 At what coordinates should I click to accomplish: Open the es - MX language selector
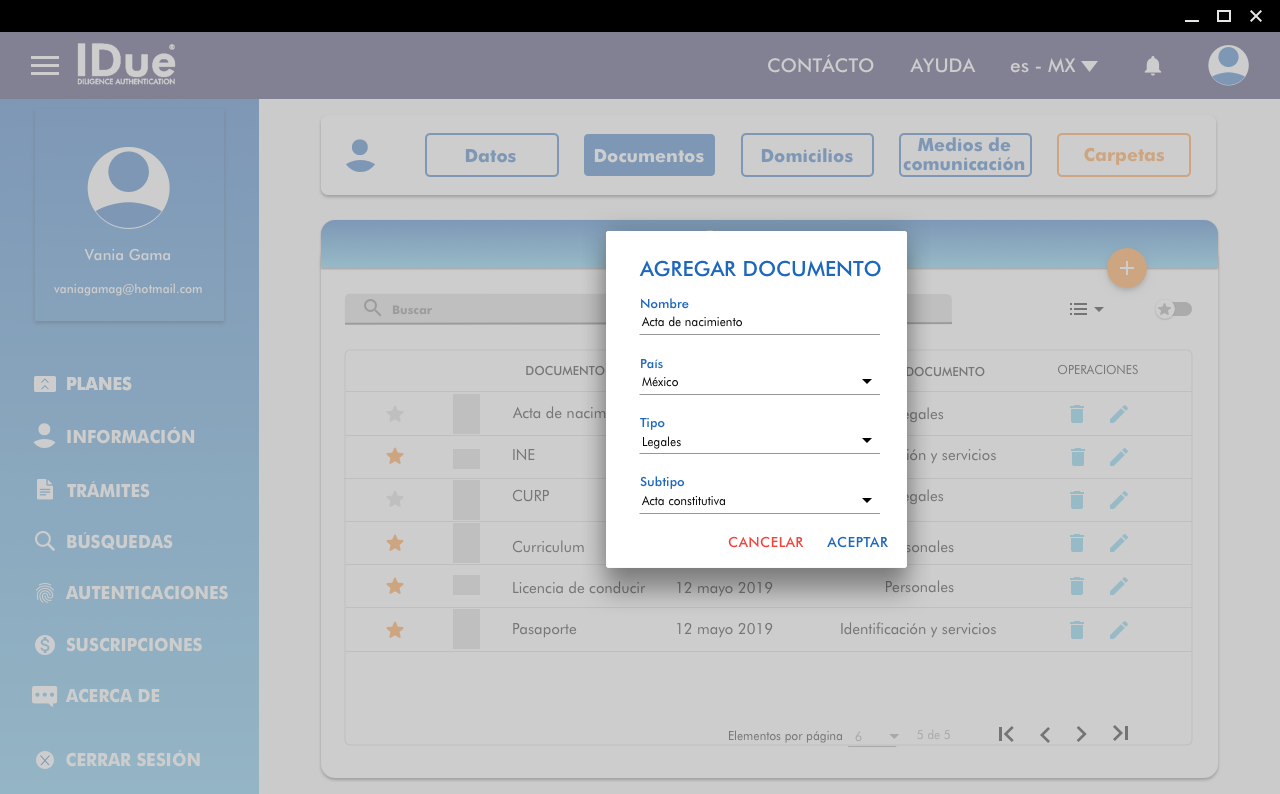tap(1053, 66)
